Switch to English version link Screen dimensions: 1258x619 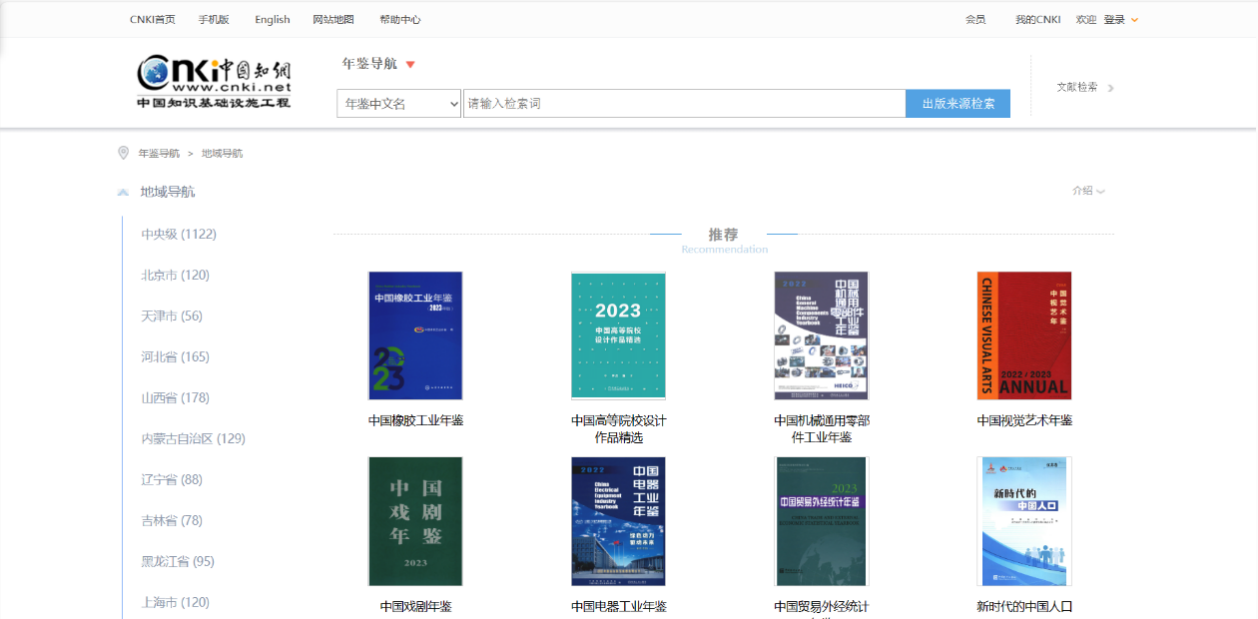272,19
